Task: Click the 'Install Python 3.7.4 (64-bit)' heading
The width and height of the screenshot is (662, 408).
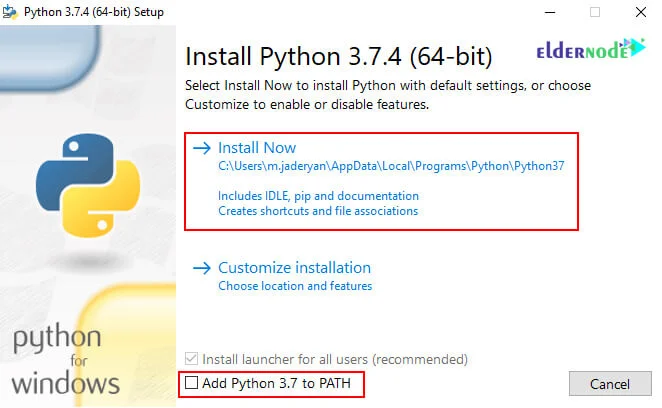Action: coord(352,54)
